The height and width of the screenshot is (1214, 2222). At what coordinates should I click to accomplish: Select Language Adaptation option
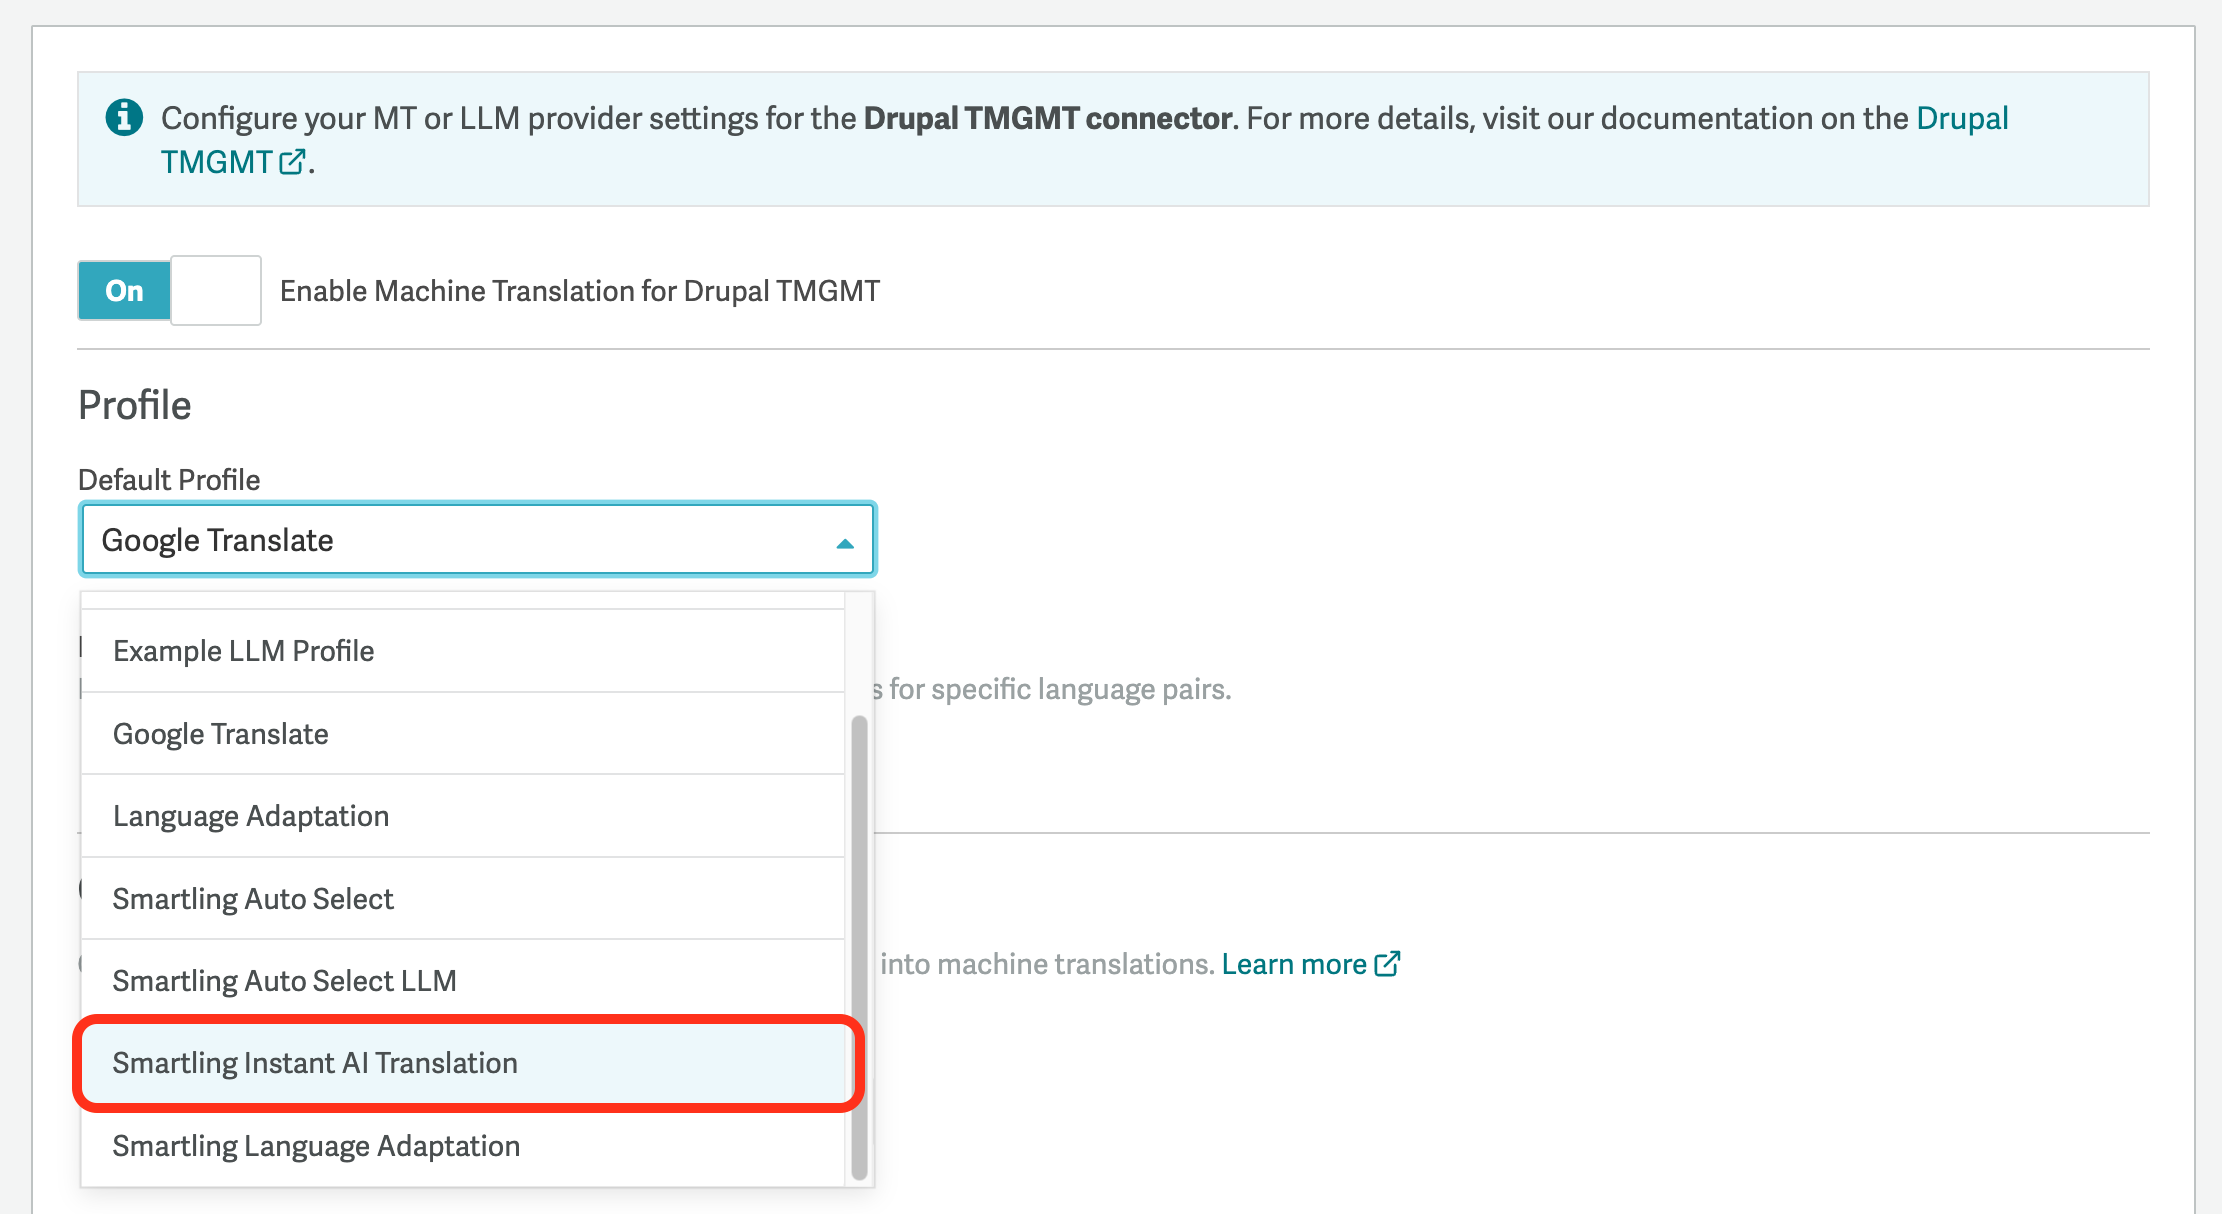point(463,816)
